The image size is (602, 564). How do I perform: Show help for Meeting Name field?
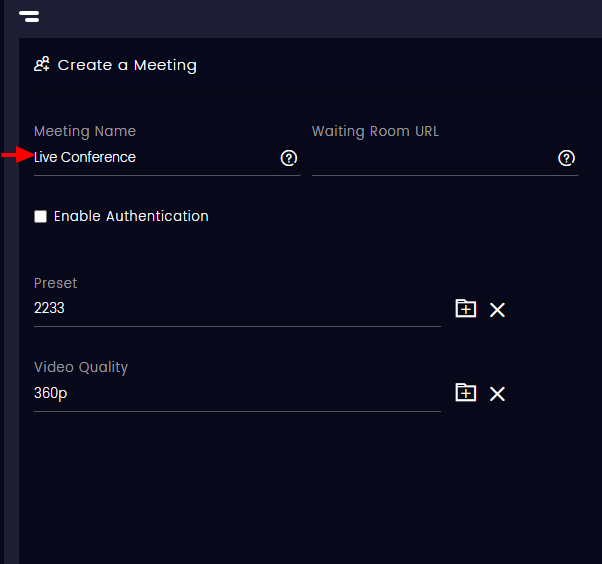tap(289, 158)
